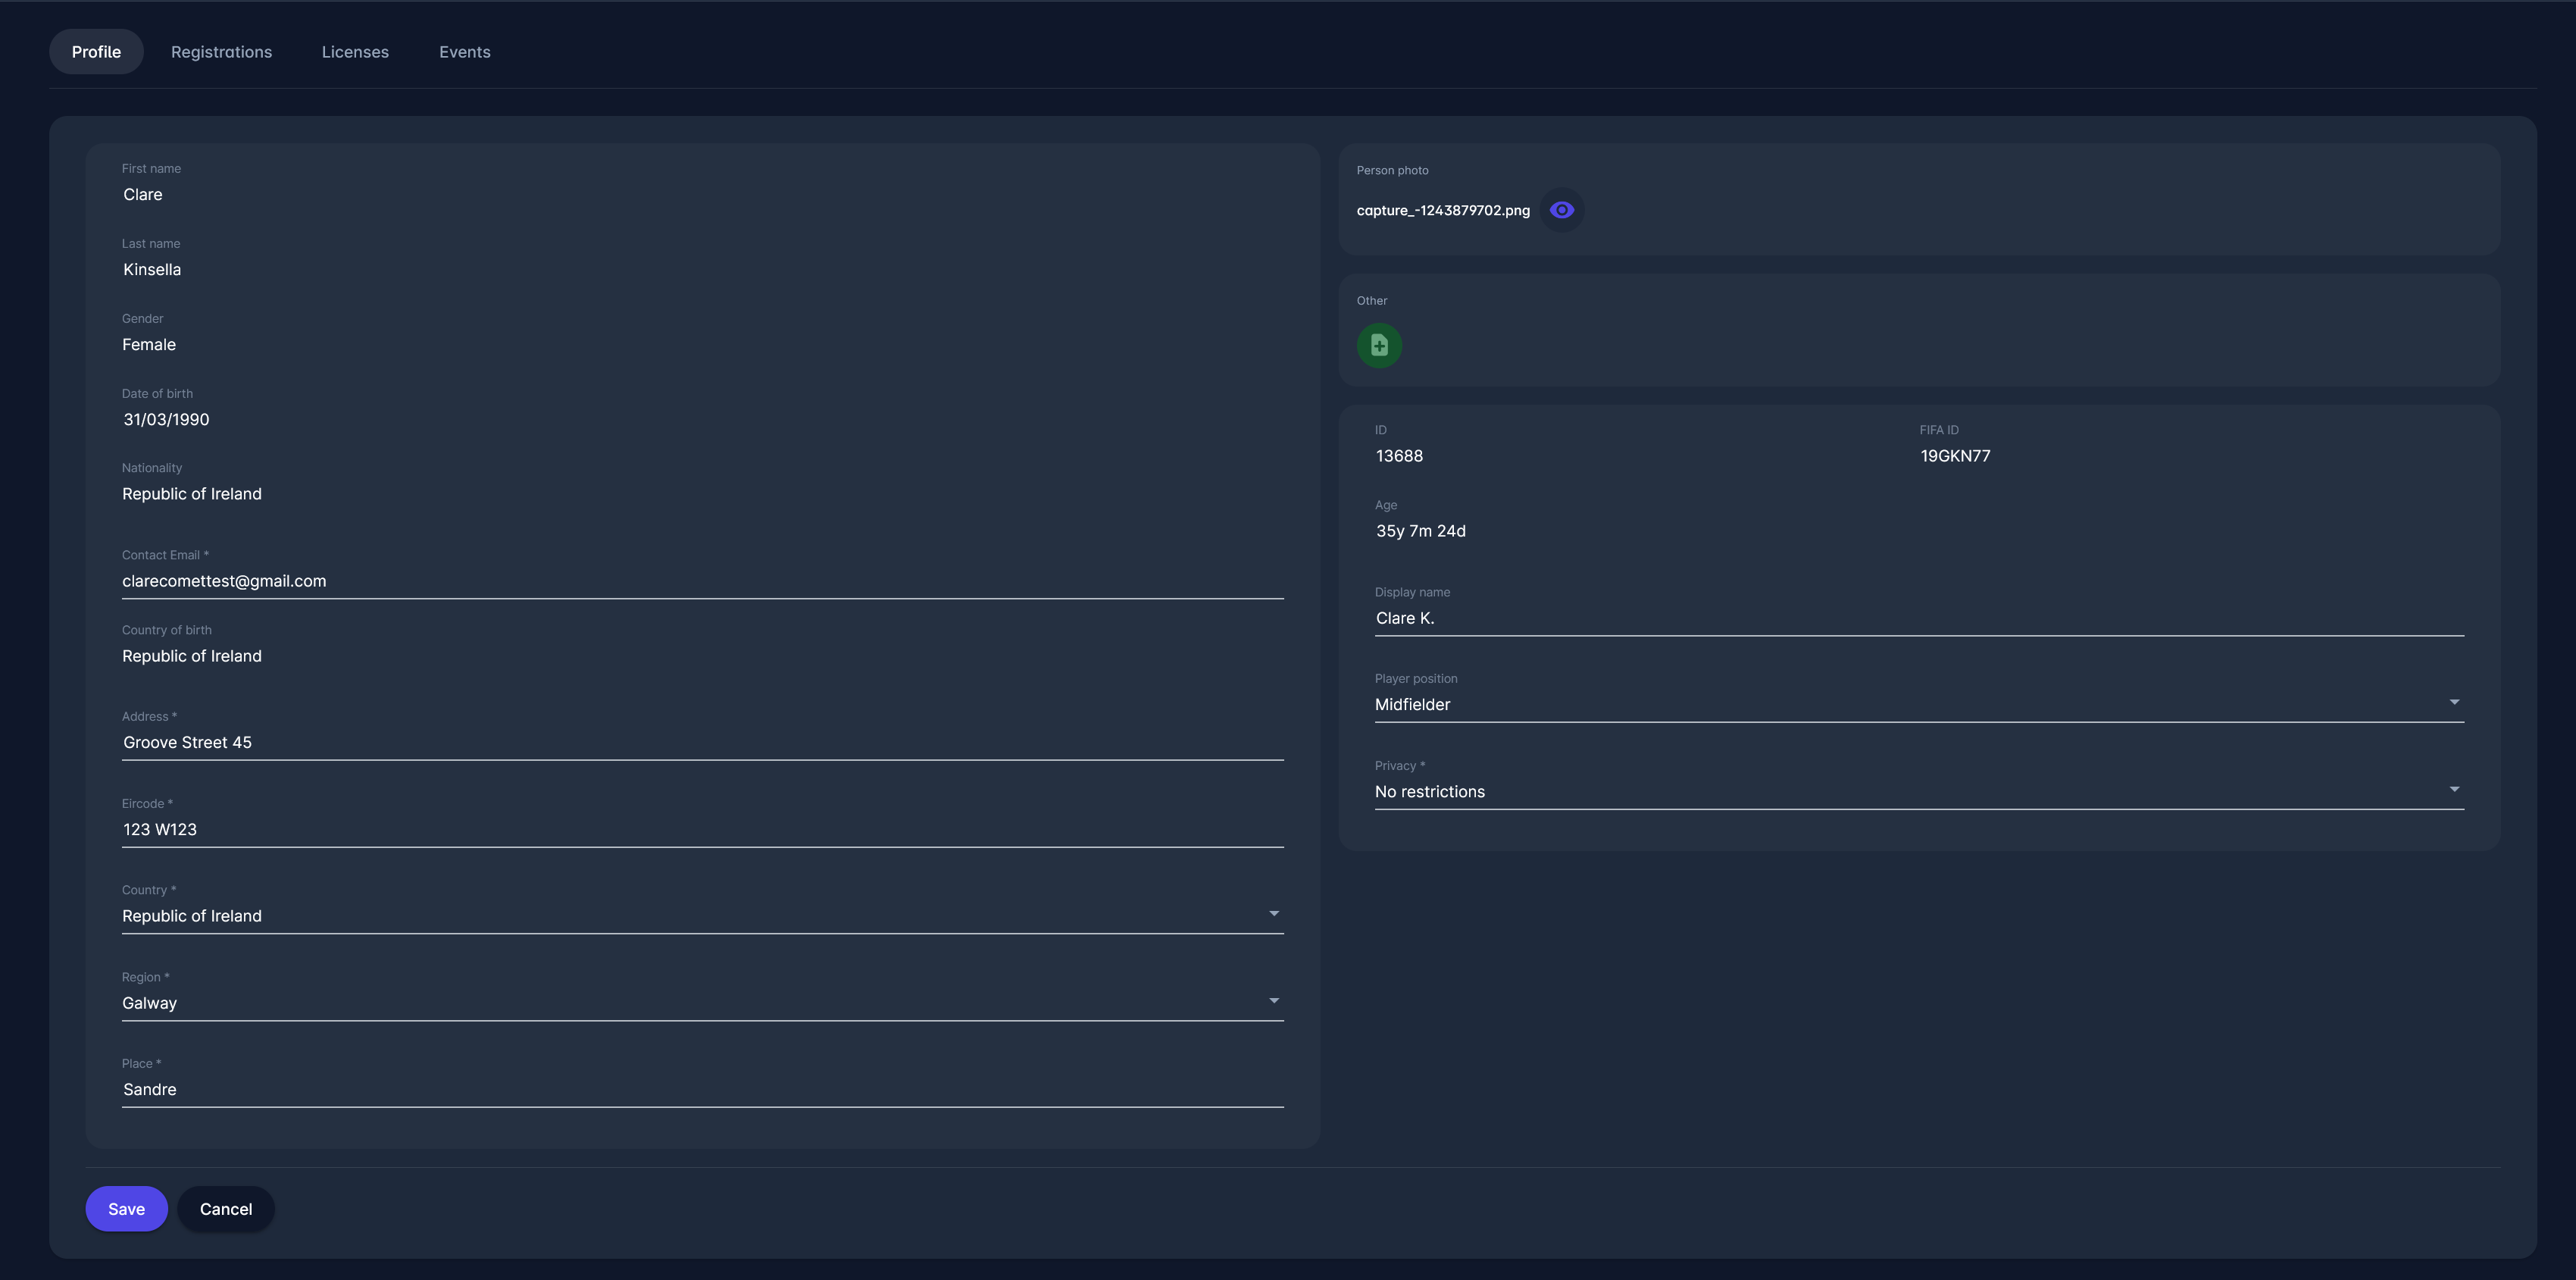Add a document under Other section

pos(1379,346)
